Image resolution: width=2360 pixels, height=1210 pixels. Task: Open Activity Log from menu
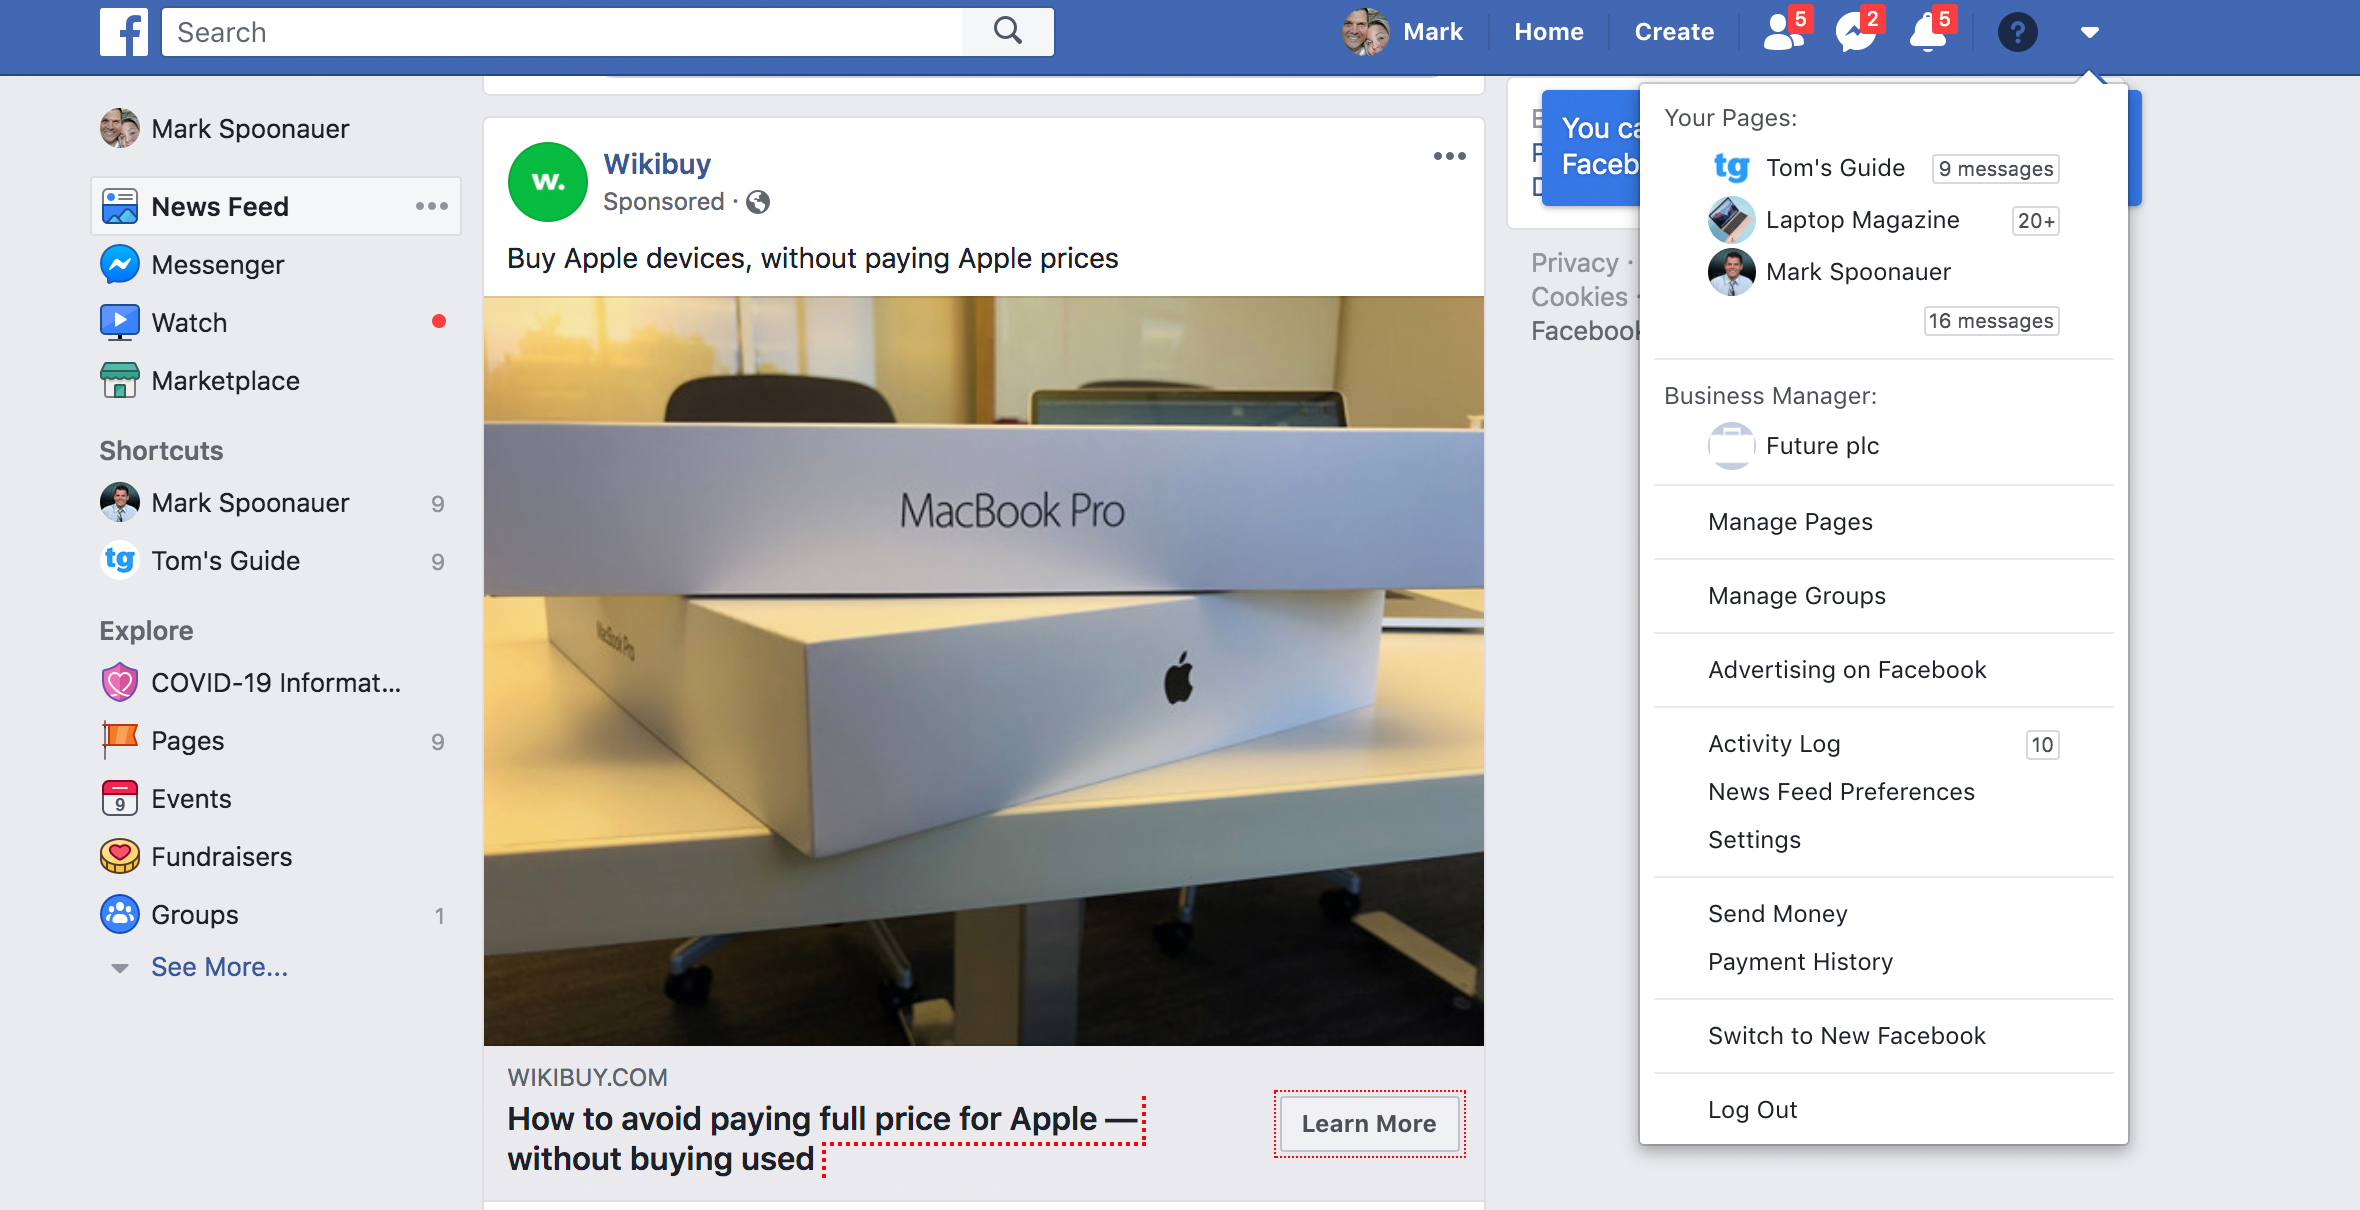pos(1774,744)
